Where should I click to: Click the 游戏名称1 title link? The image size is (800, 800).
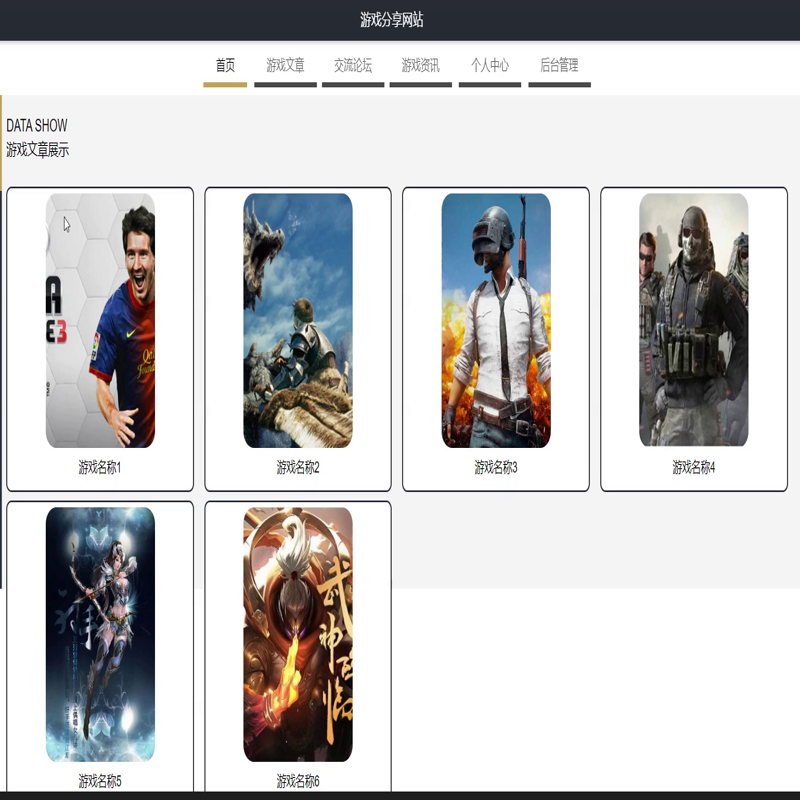(100, 467)
